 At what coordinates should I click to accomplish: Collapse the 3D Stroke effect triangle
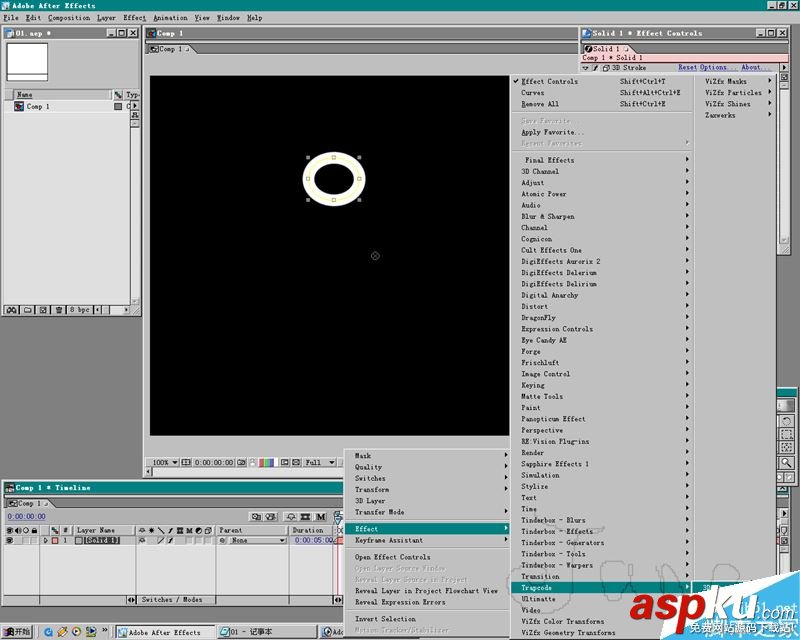click(x=585, y=67)
